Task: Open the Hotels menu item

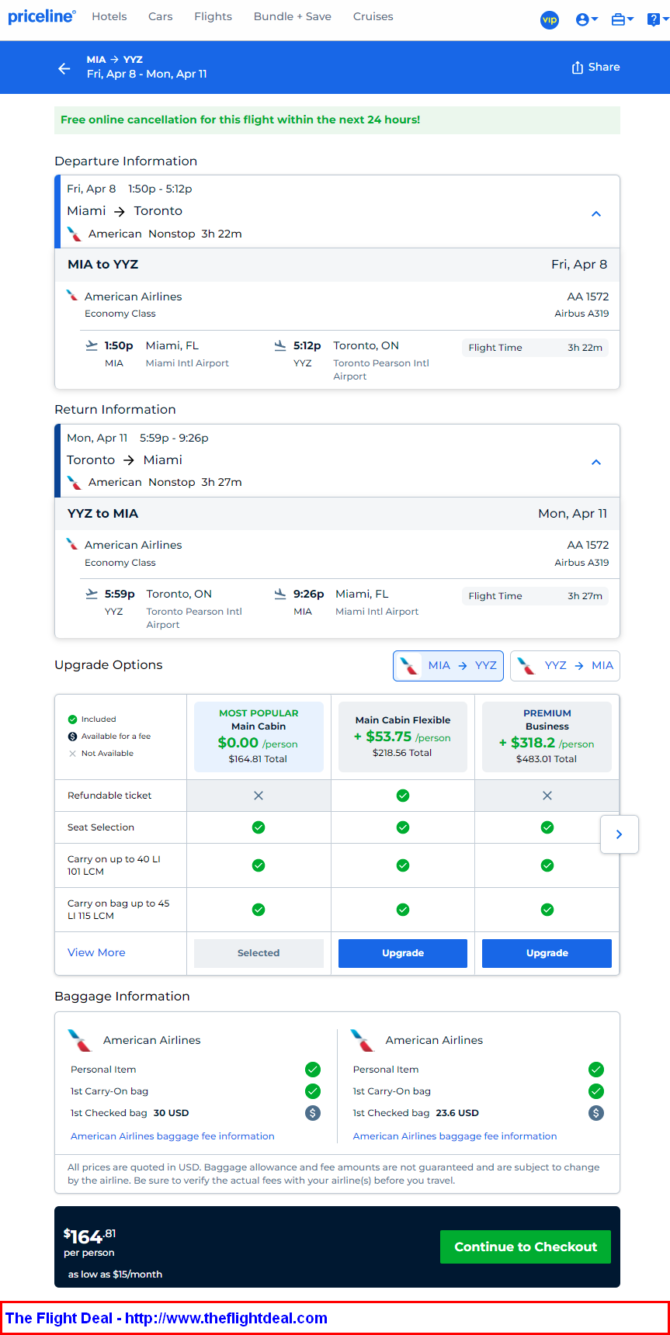Action: pyautogui.click(x=109, y=17)
